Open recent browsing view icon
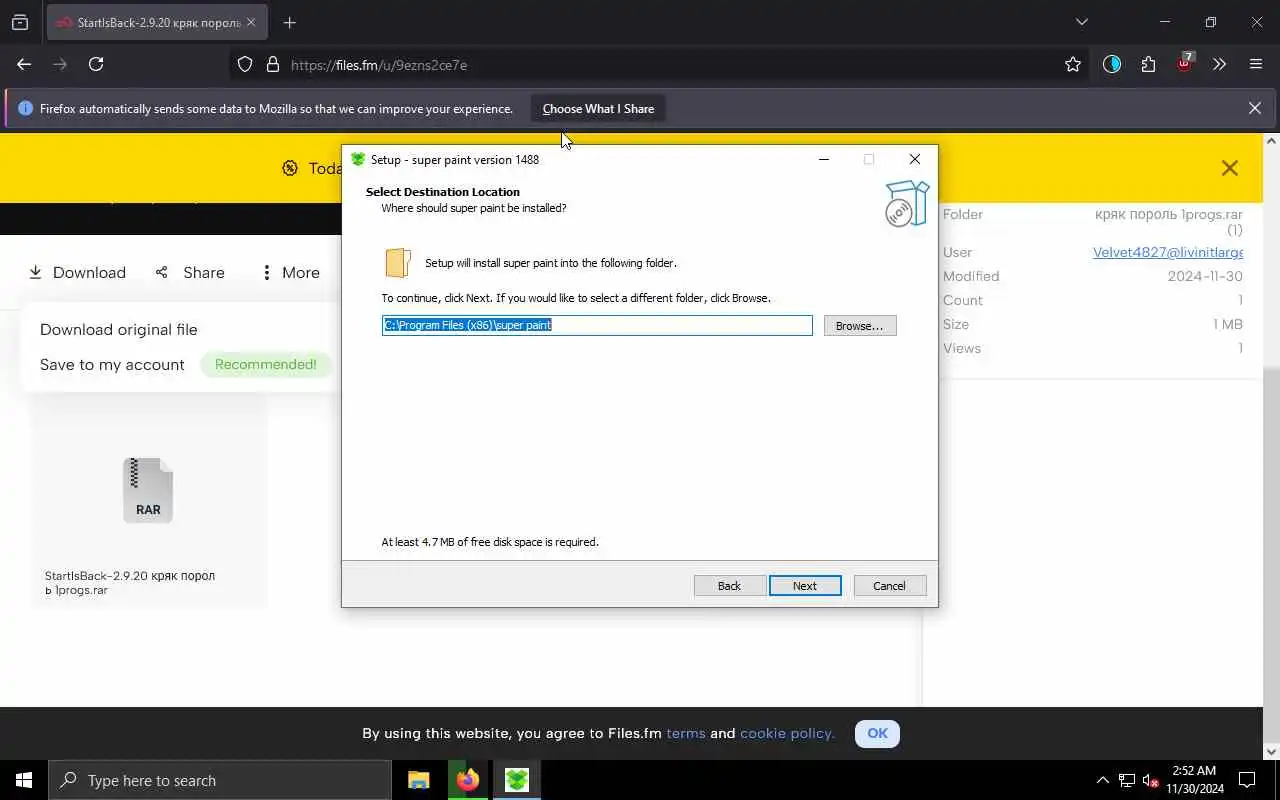The image size is (1280, 800). (20, 22)
